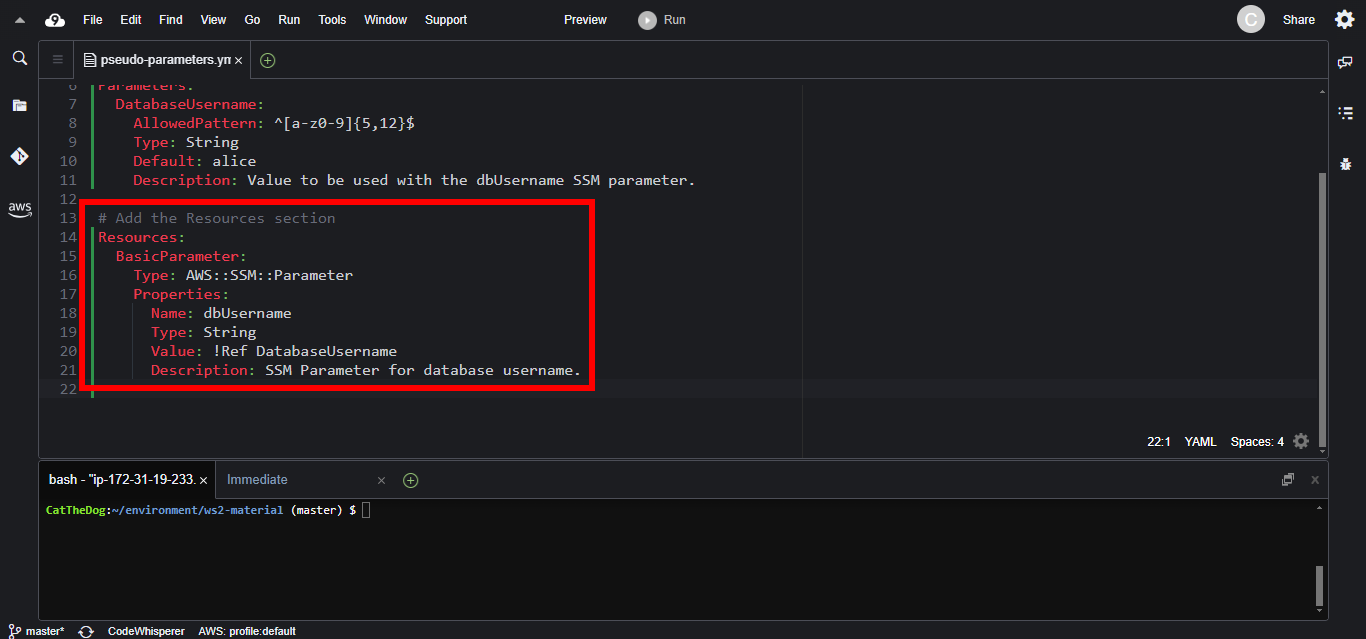The image size is (1366, 639).
Task: Click the Share button
Action: (x=1298, y=20)
